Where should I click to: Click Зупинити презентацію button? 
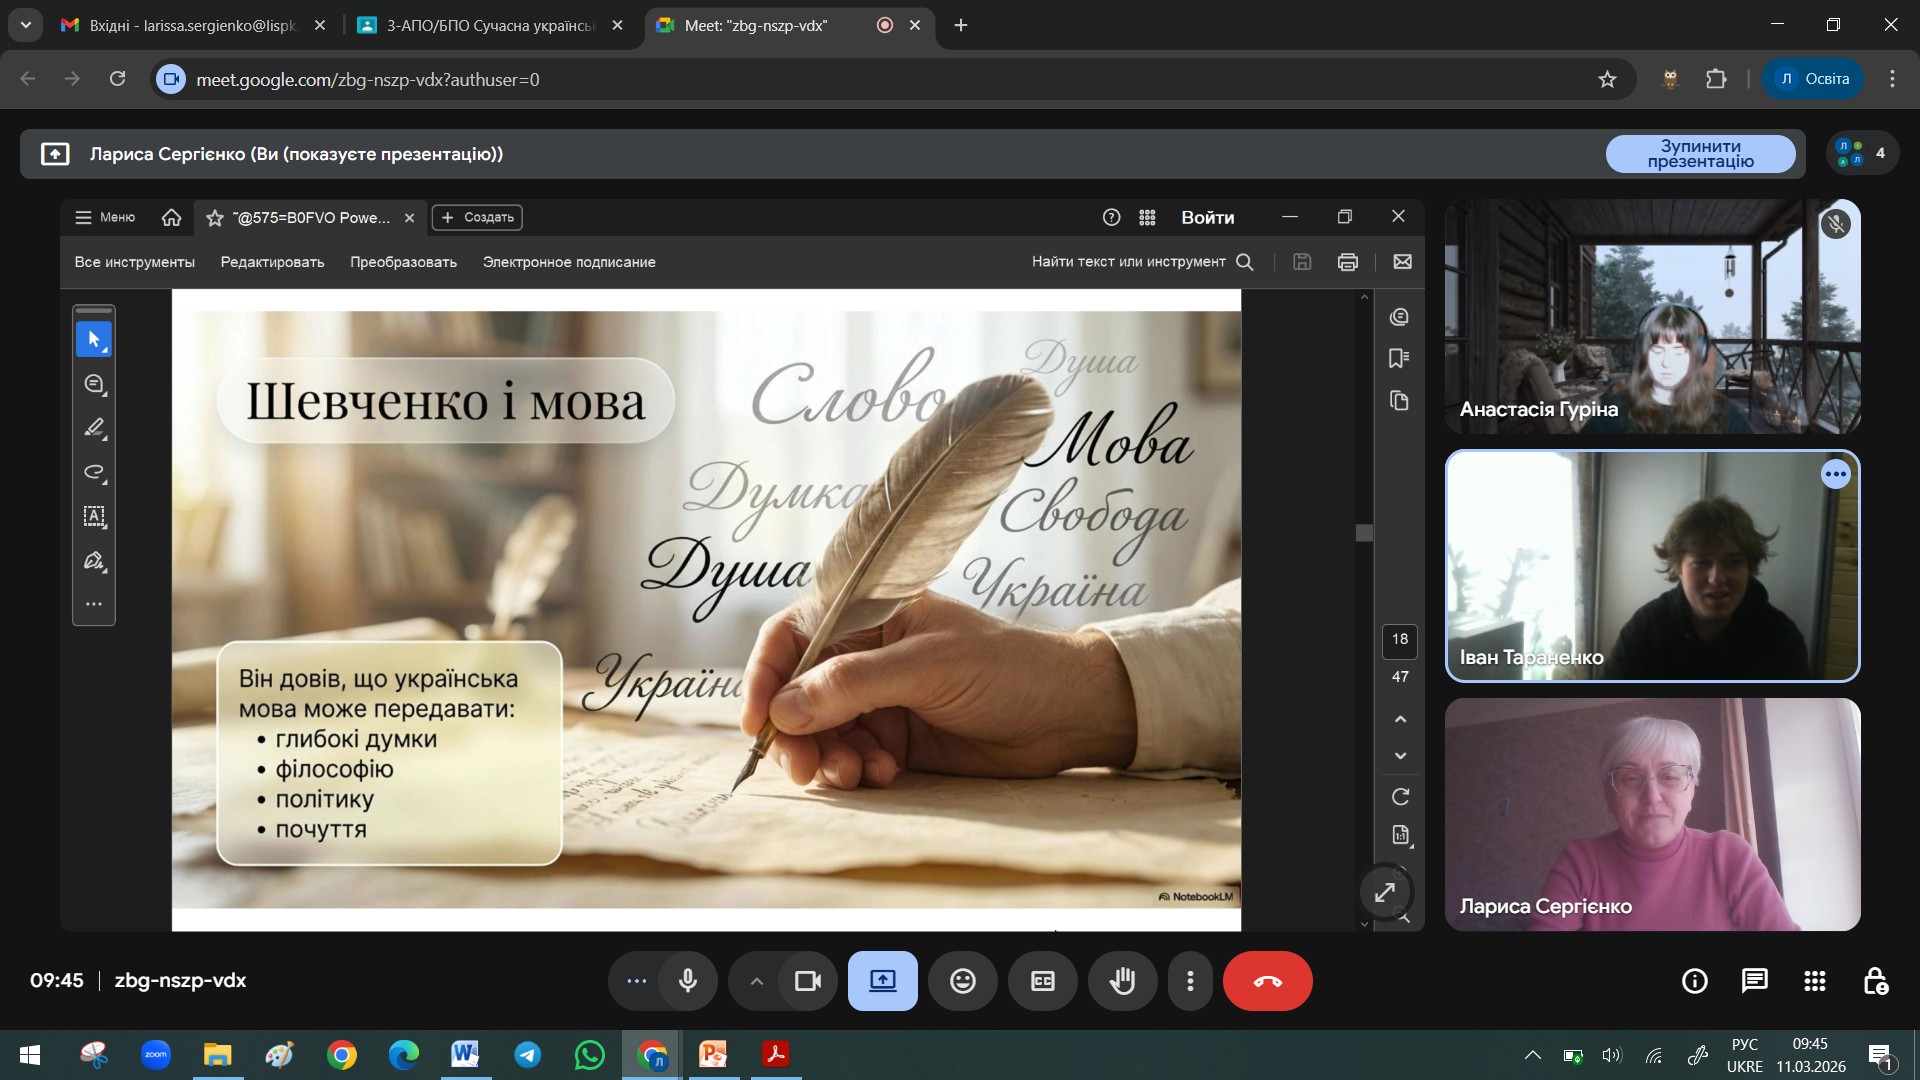tap(1700, 154)
